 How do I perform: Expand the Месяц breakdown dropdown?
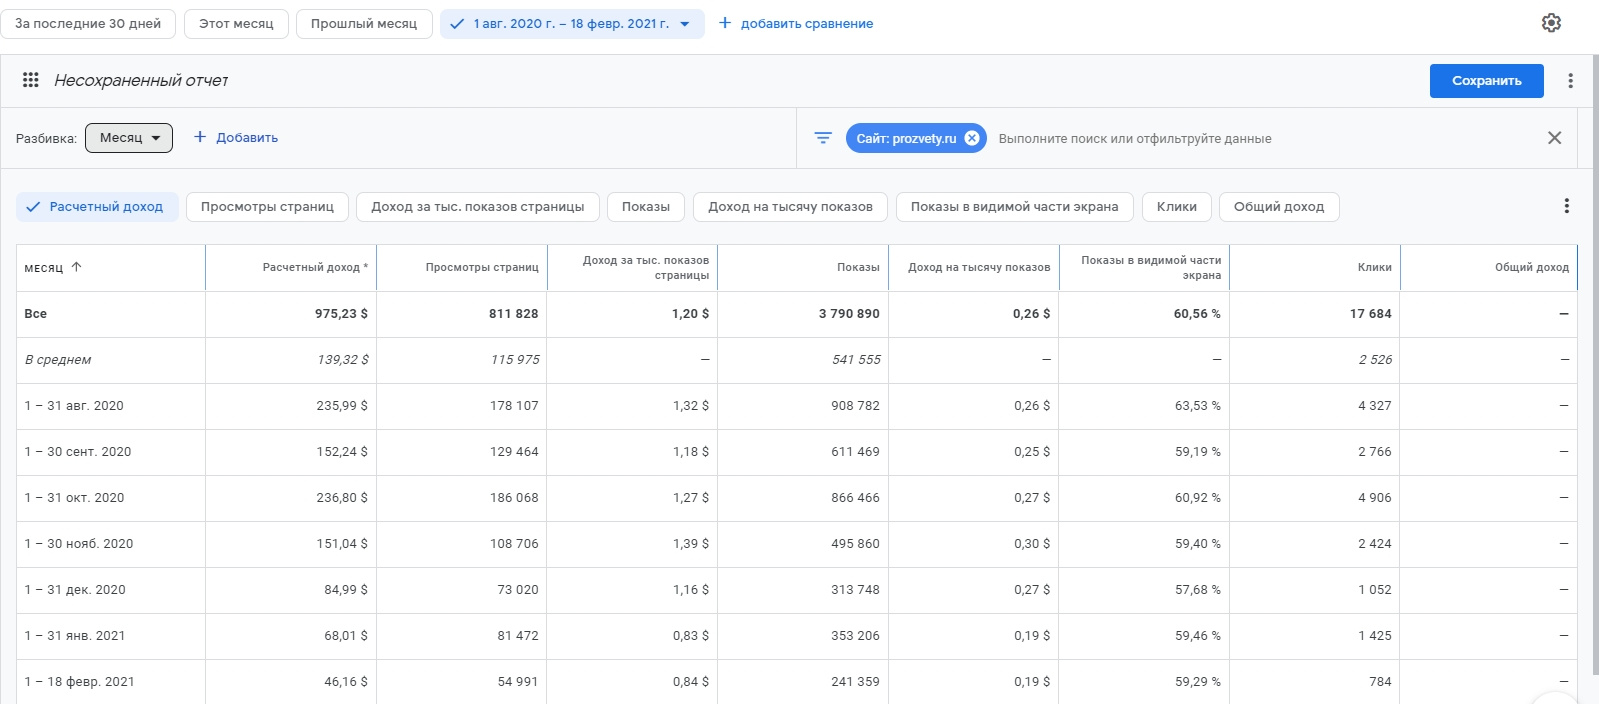coord(129,138)
